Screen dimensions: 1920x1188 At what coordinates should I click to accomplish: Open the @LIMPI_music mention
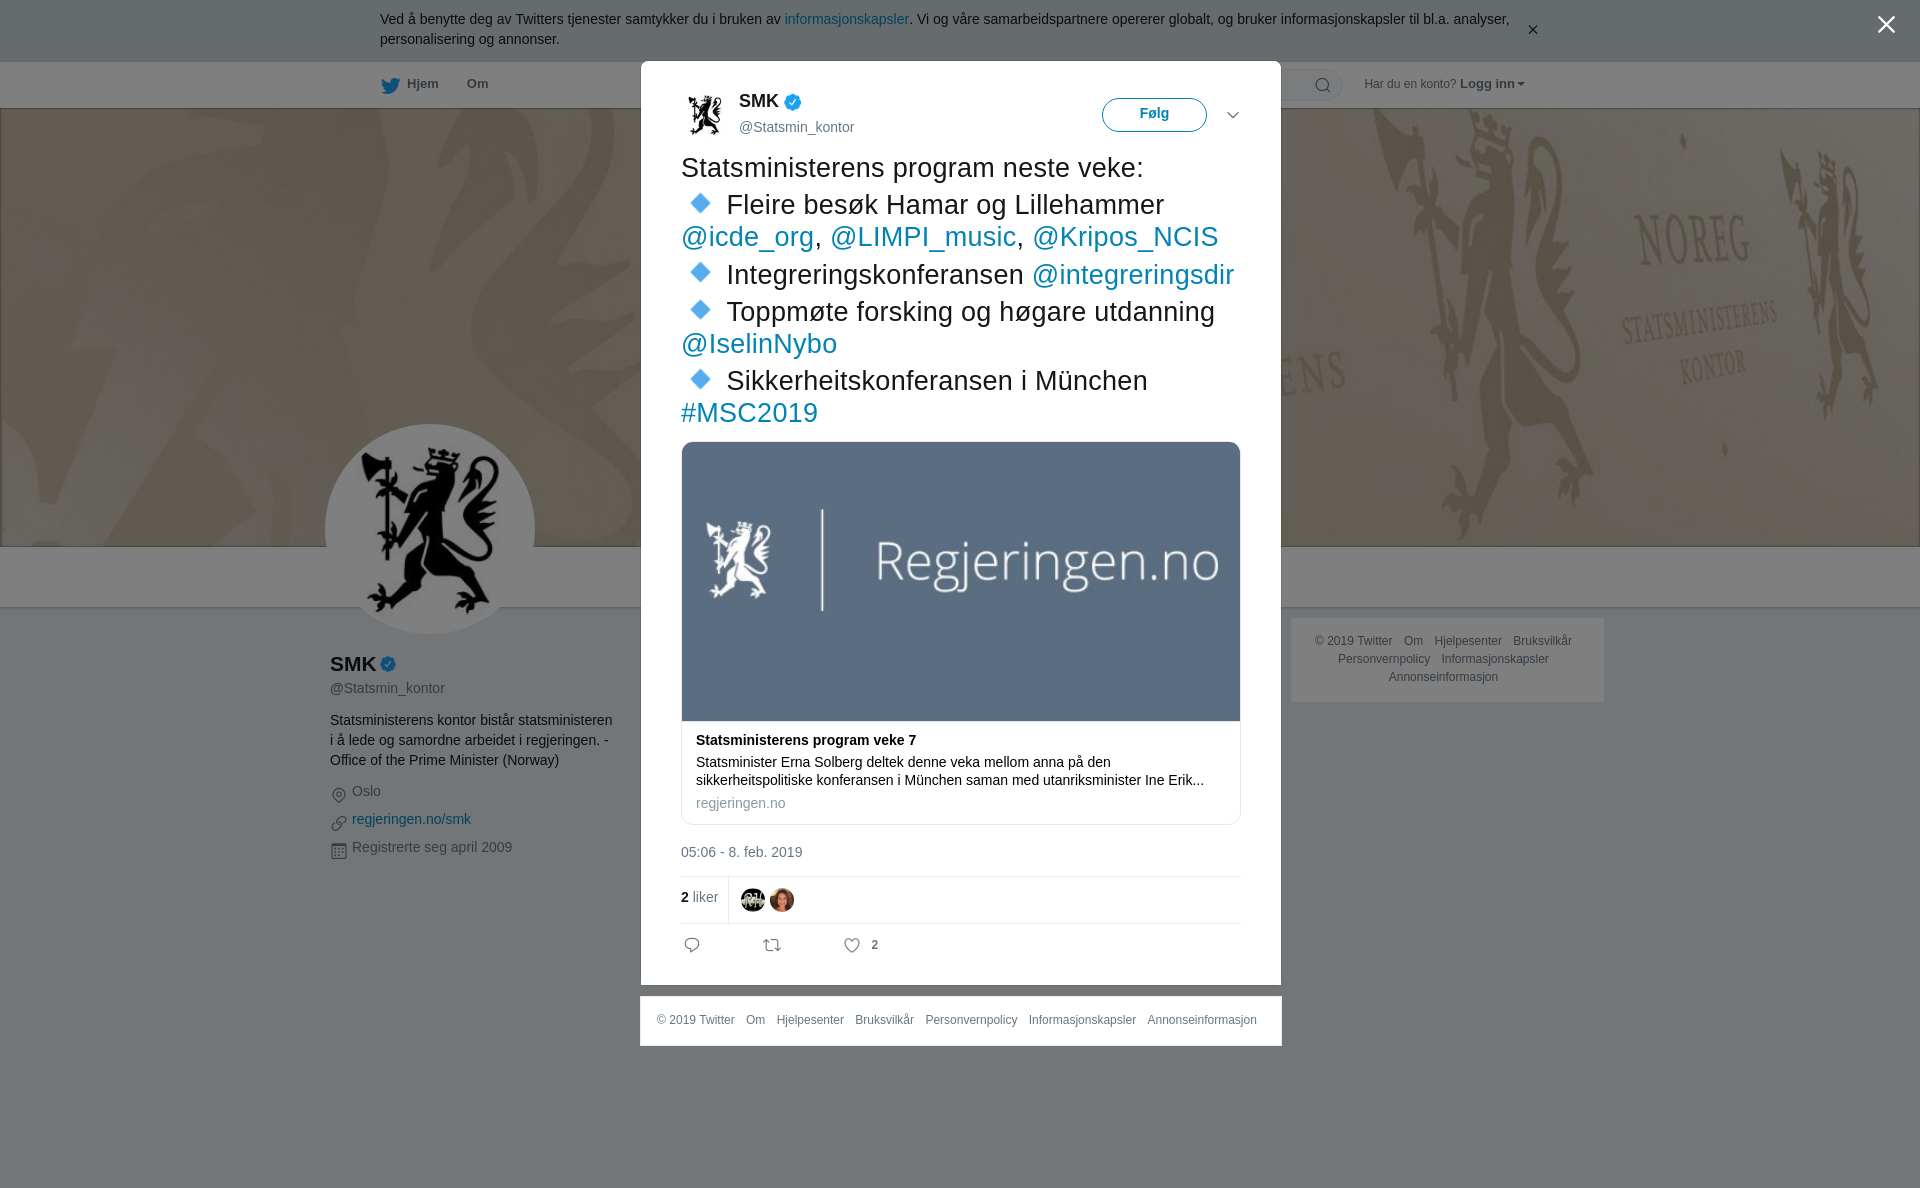point(923,237)
